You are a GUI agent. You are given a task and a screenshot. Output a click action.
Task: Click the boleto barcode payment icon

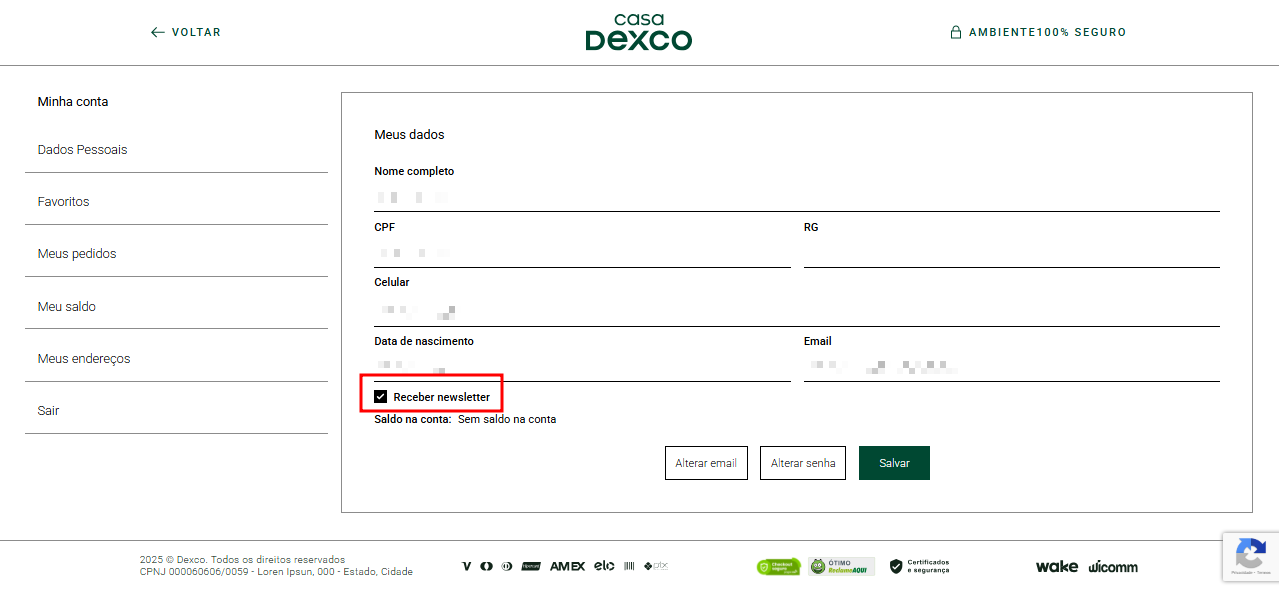629,566
